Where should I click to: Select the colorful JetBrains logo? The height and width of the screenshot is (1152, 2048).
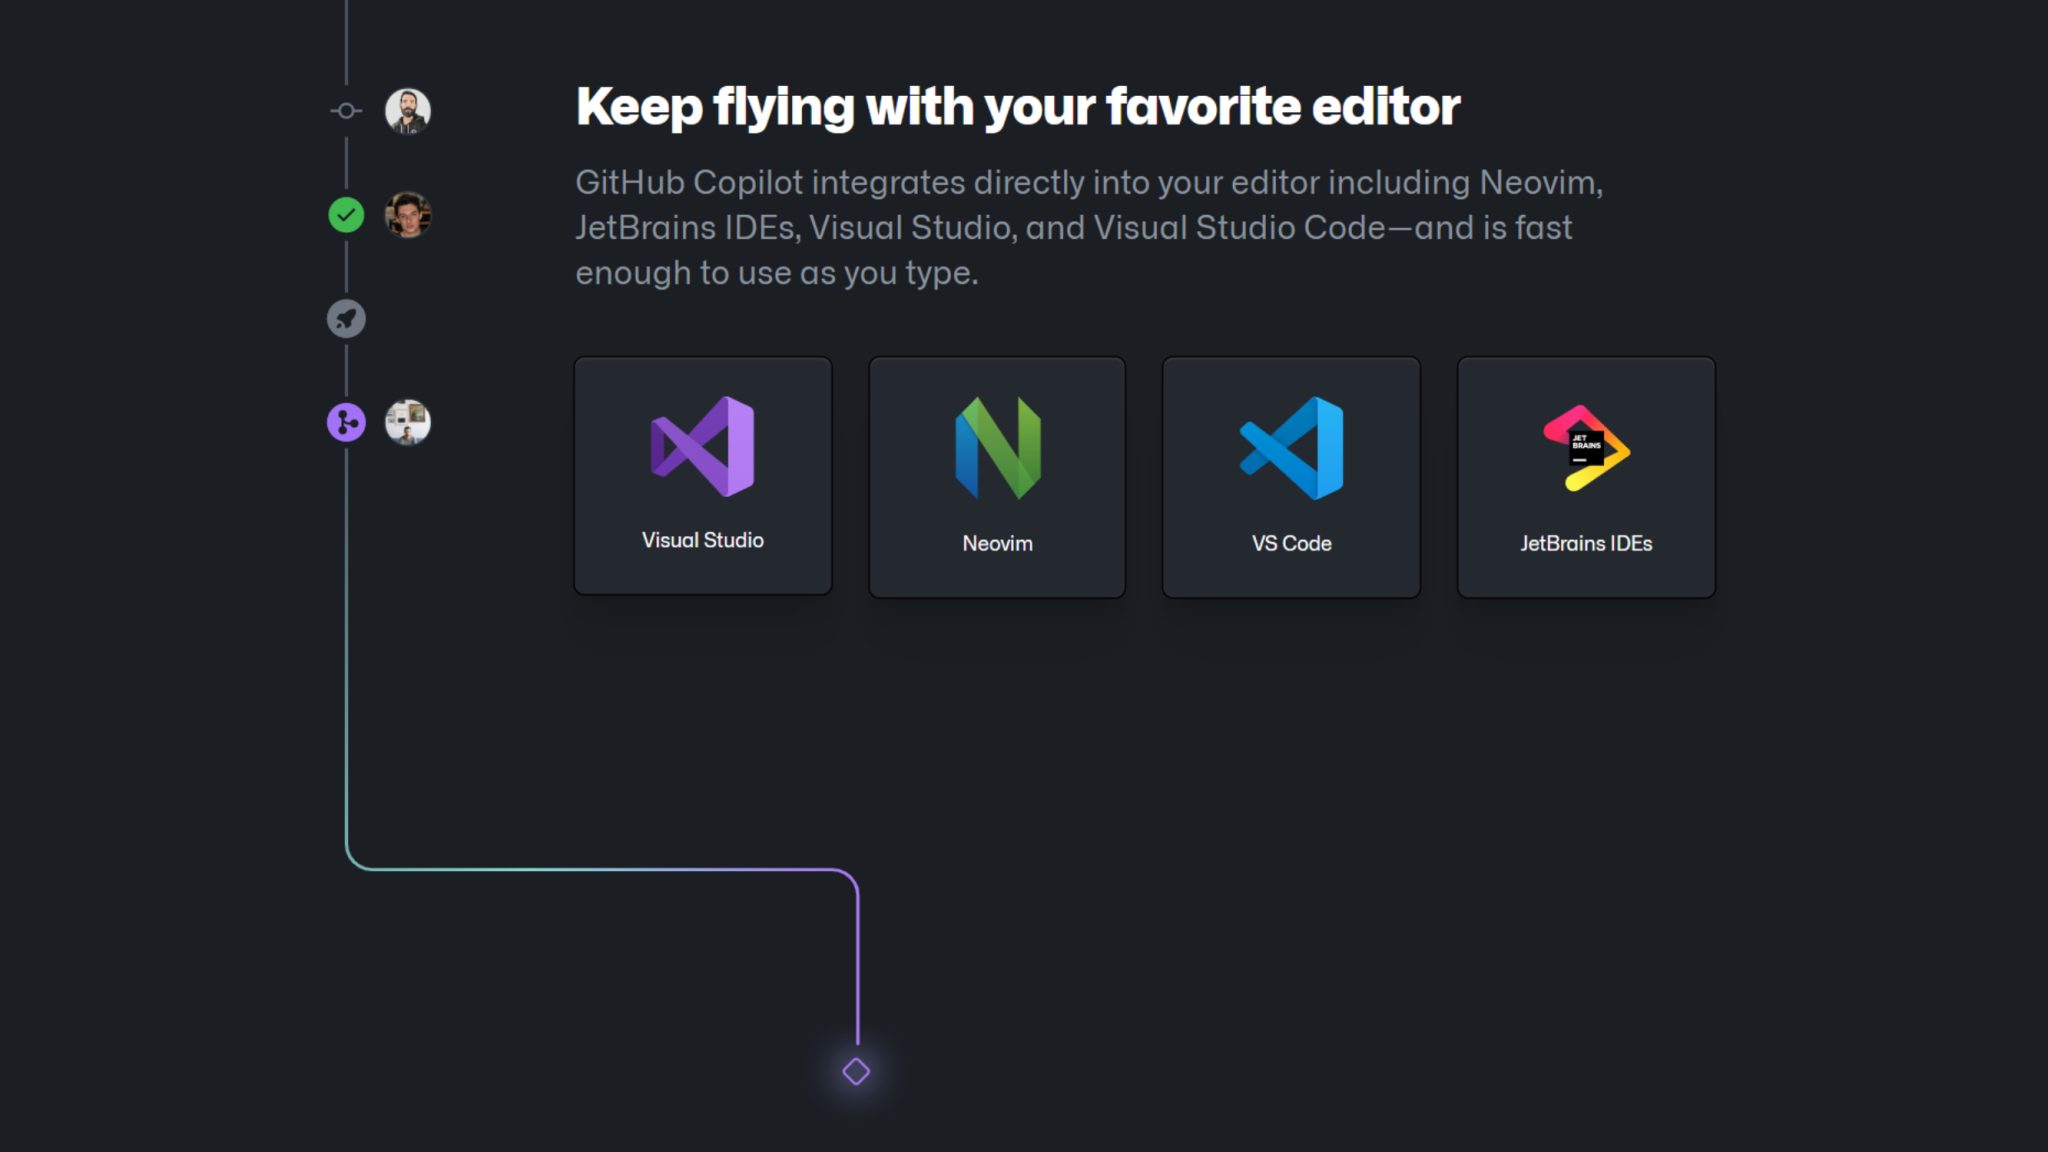pos(1586,447)
